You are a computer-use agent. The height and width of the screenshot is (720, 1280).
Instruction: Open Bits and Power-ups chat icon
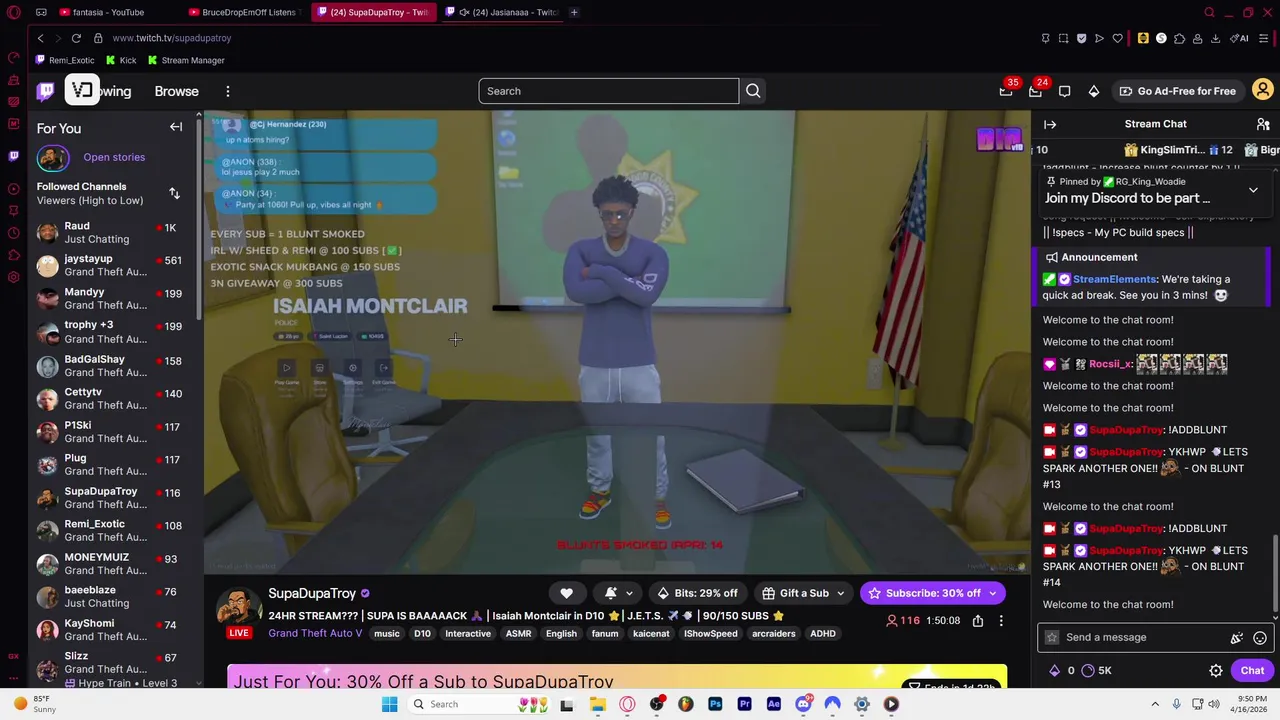[1237, 637]
